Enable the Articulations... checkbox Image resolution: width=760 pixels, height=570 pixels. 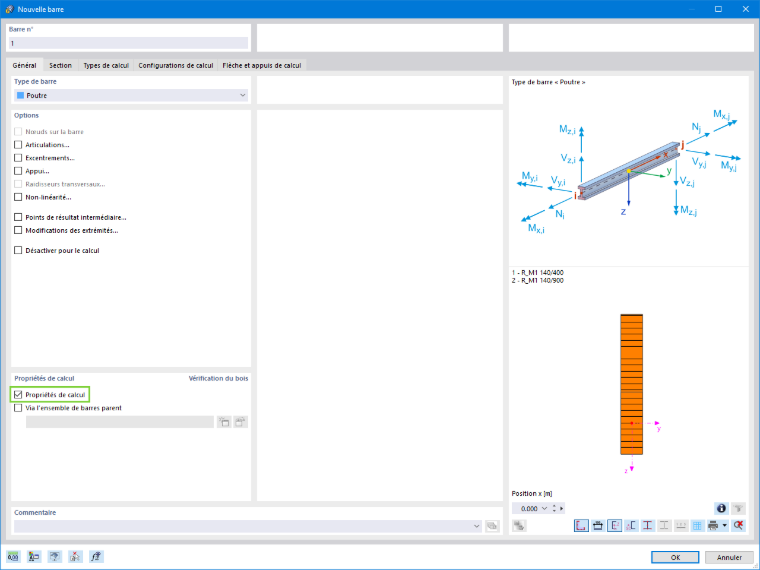[x=18, y=144]
